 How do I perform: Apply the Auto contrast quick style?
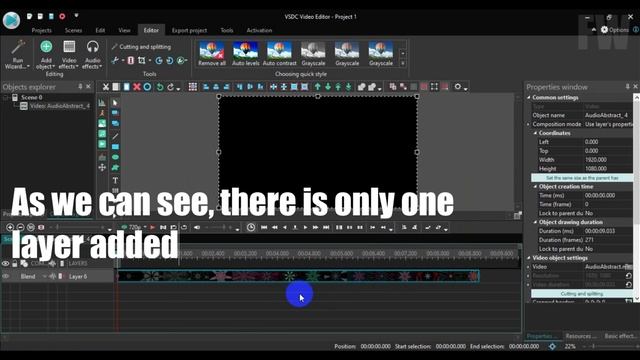pyautogui.click(x=279, y=53)
